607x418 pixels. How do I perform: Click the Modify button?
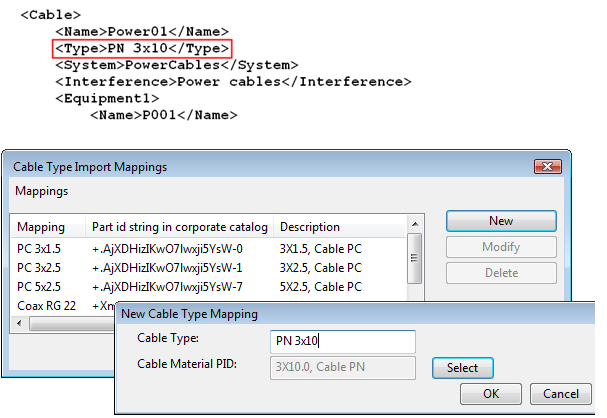click(501, 247)
